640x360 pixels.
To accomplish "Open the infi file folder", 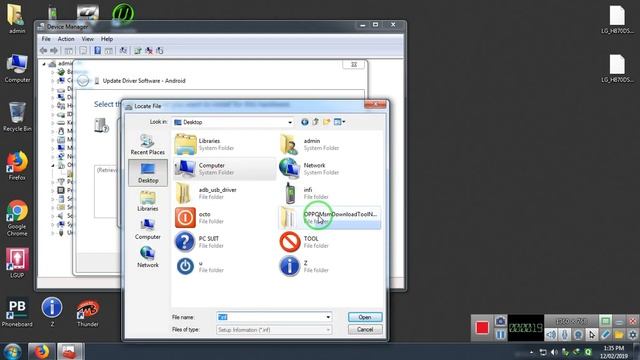I will click(x=330, y=193).
